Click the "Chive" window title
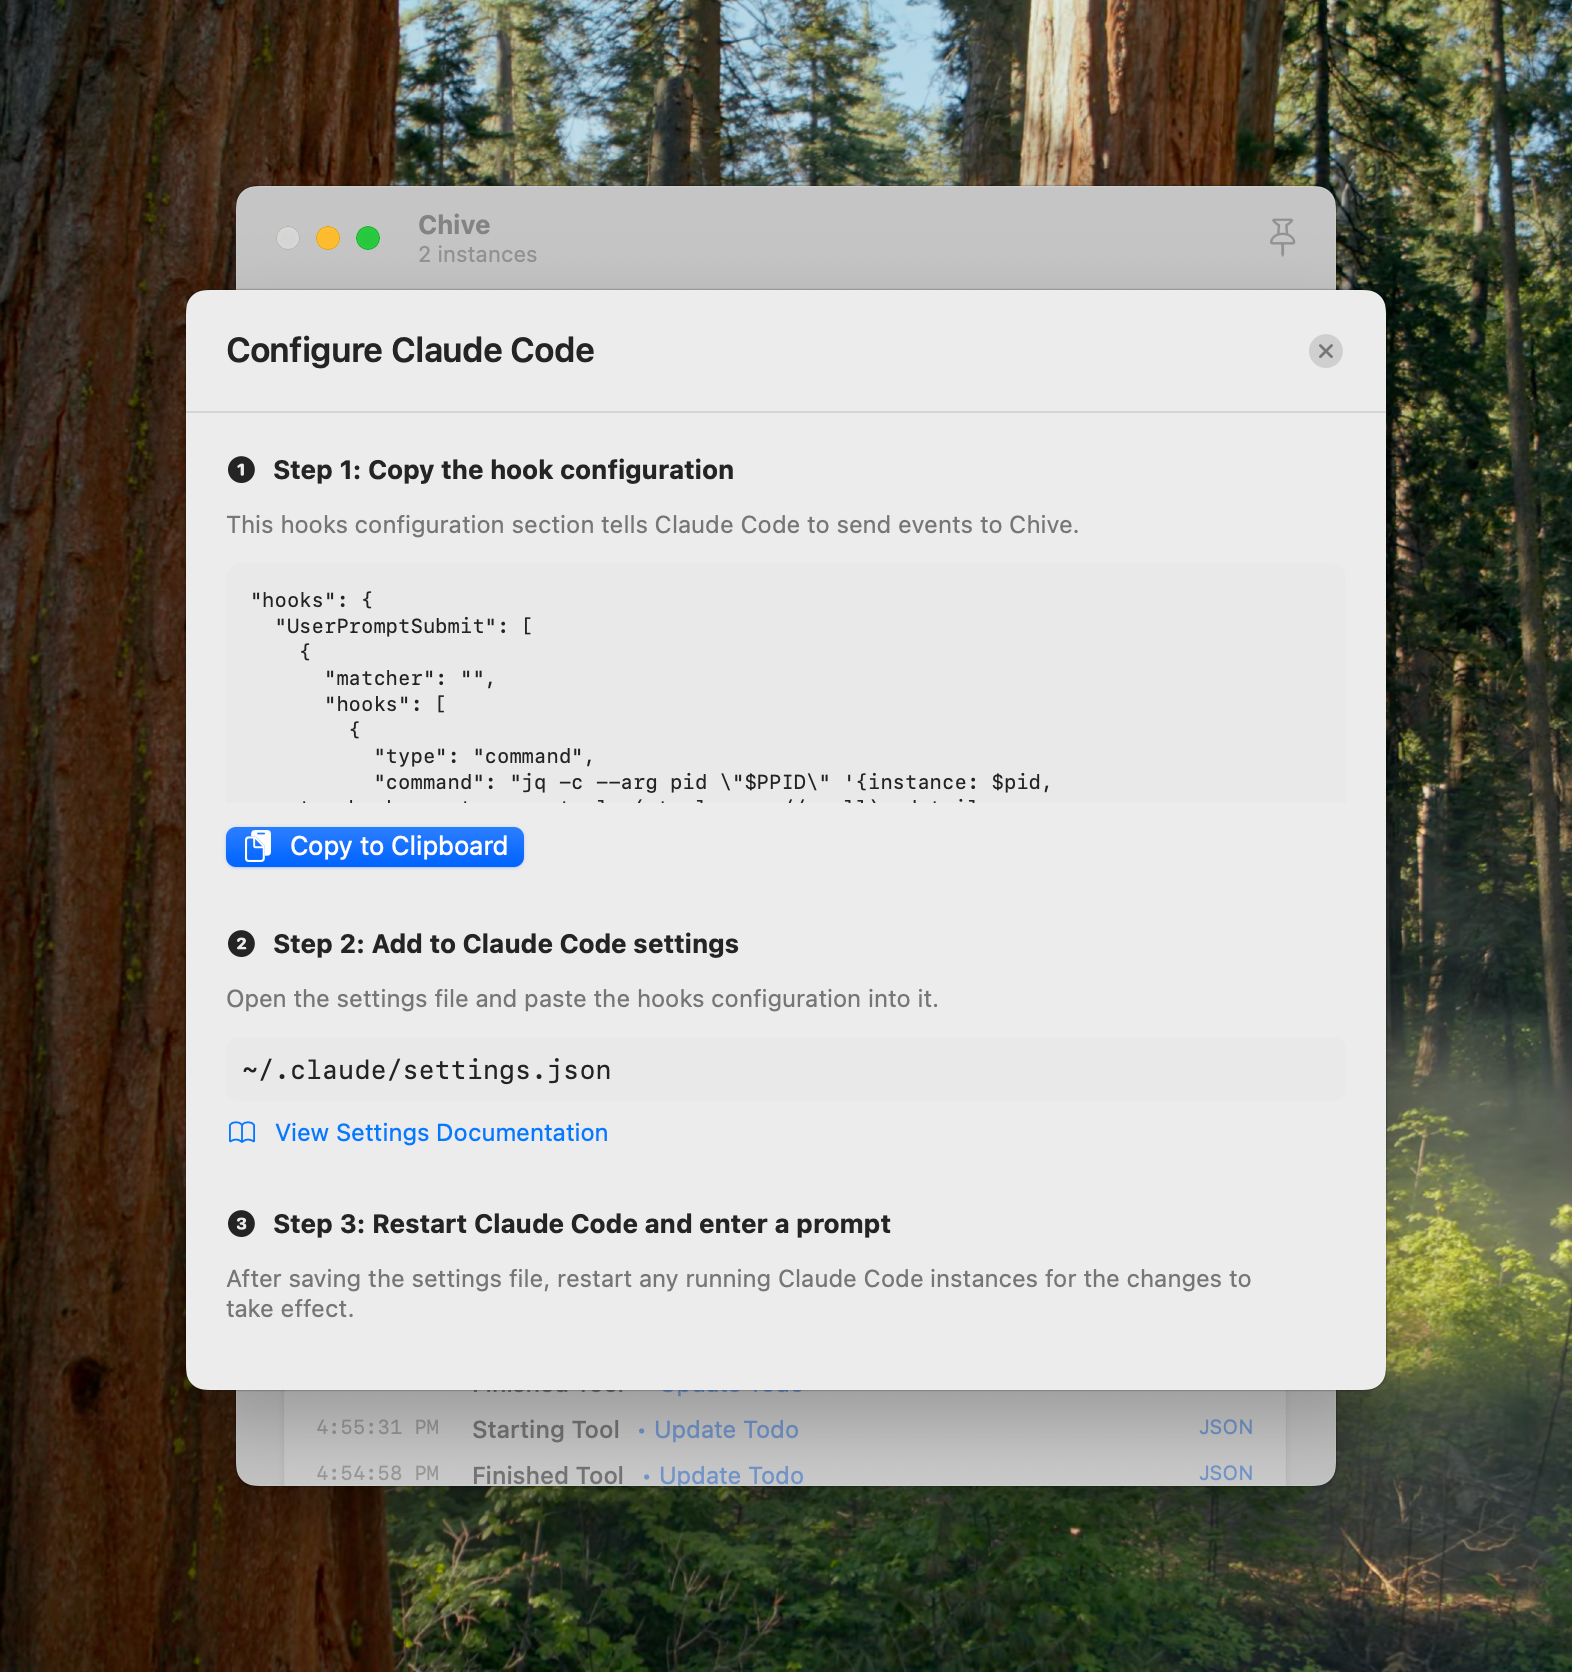 (454, 225)
